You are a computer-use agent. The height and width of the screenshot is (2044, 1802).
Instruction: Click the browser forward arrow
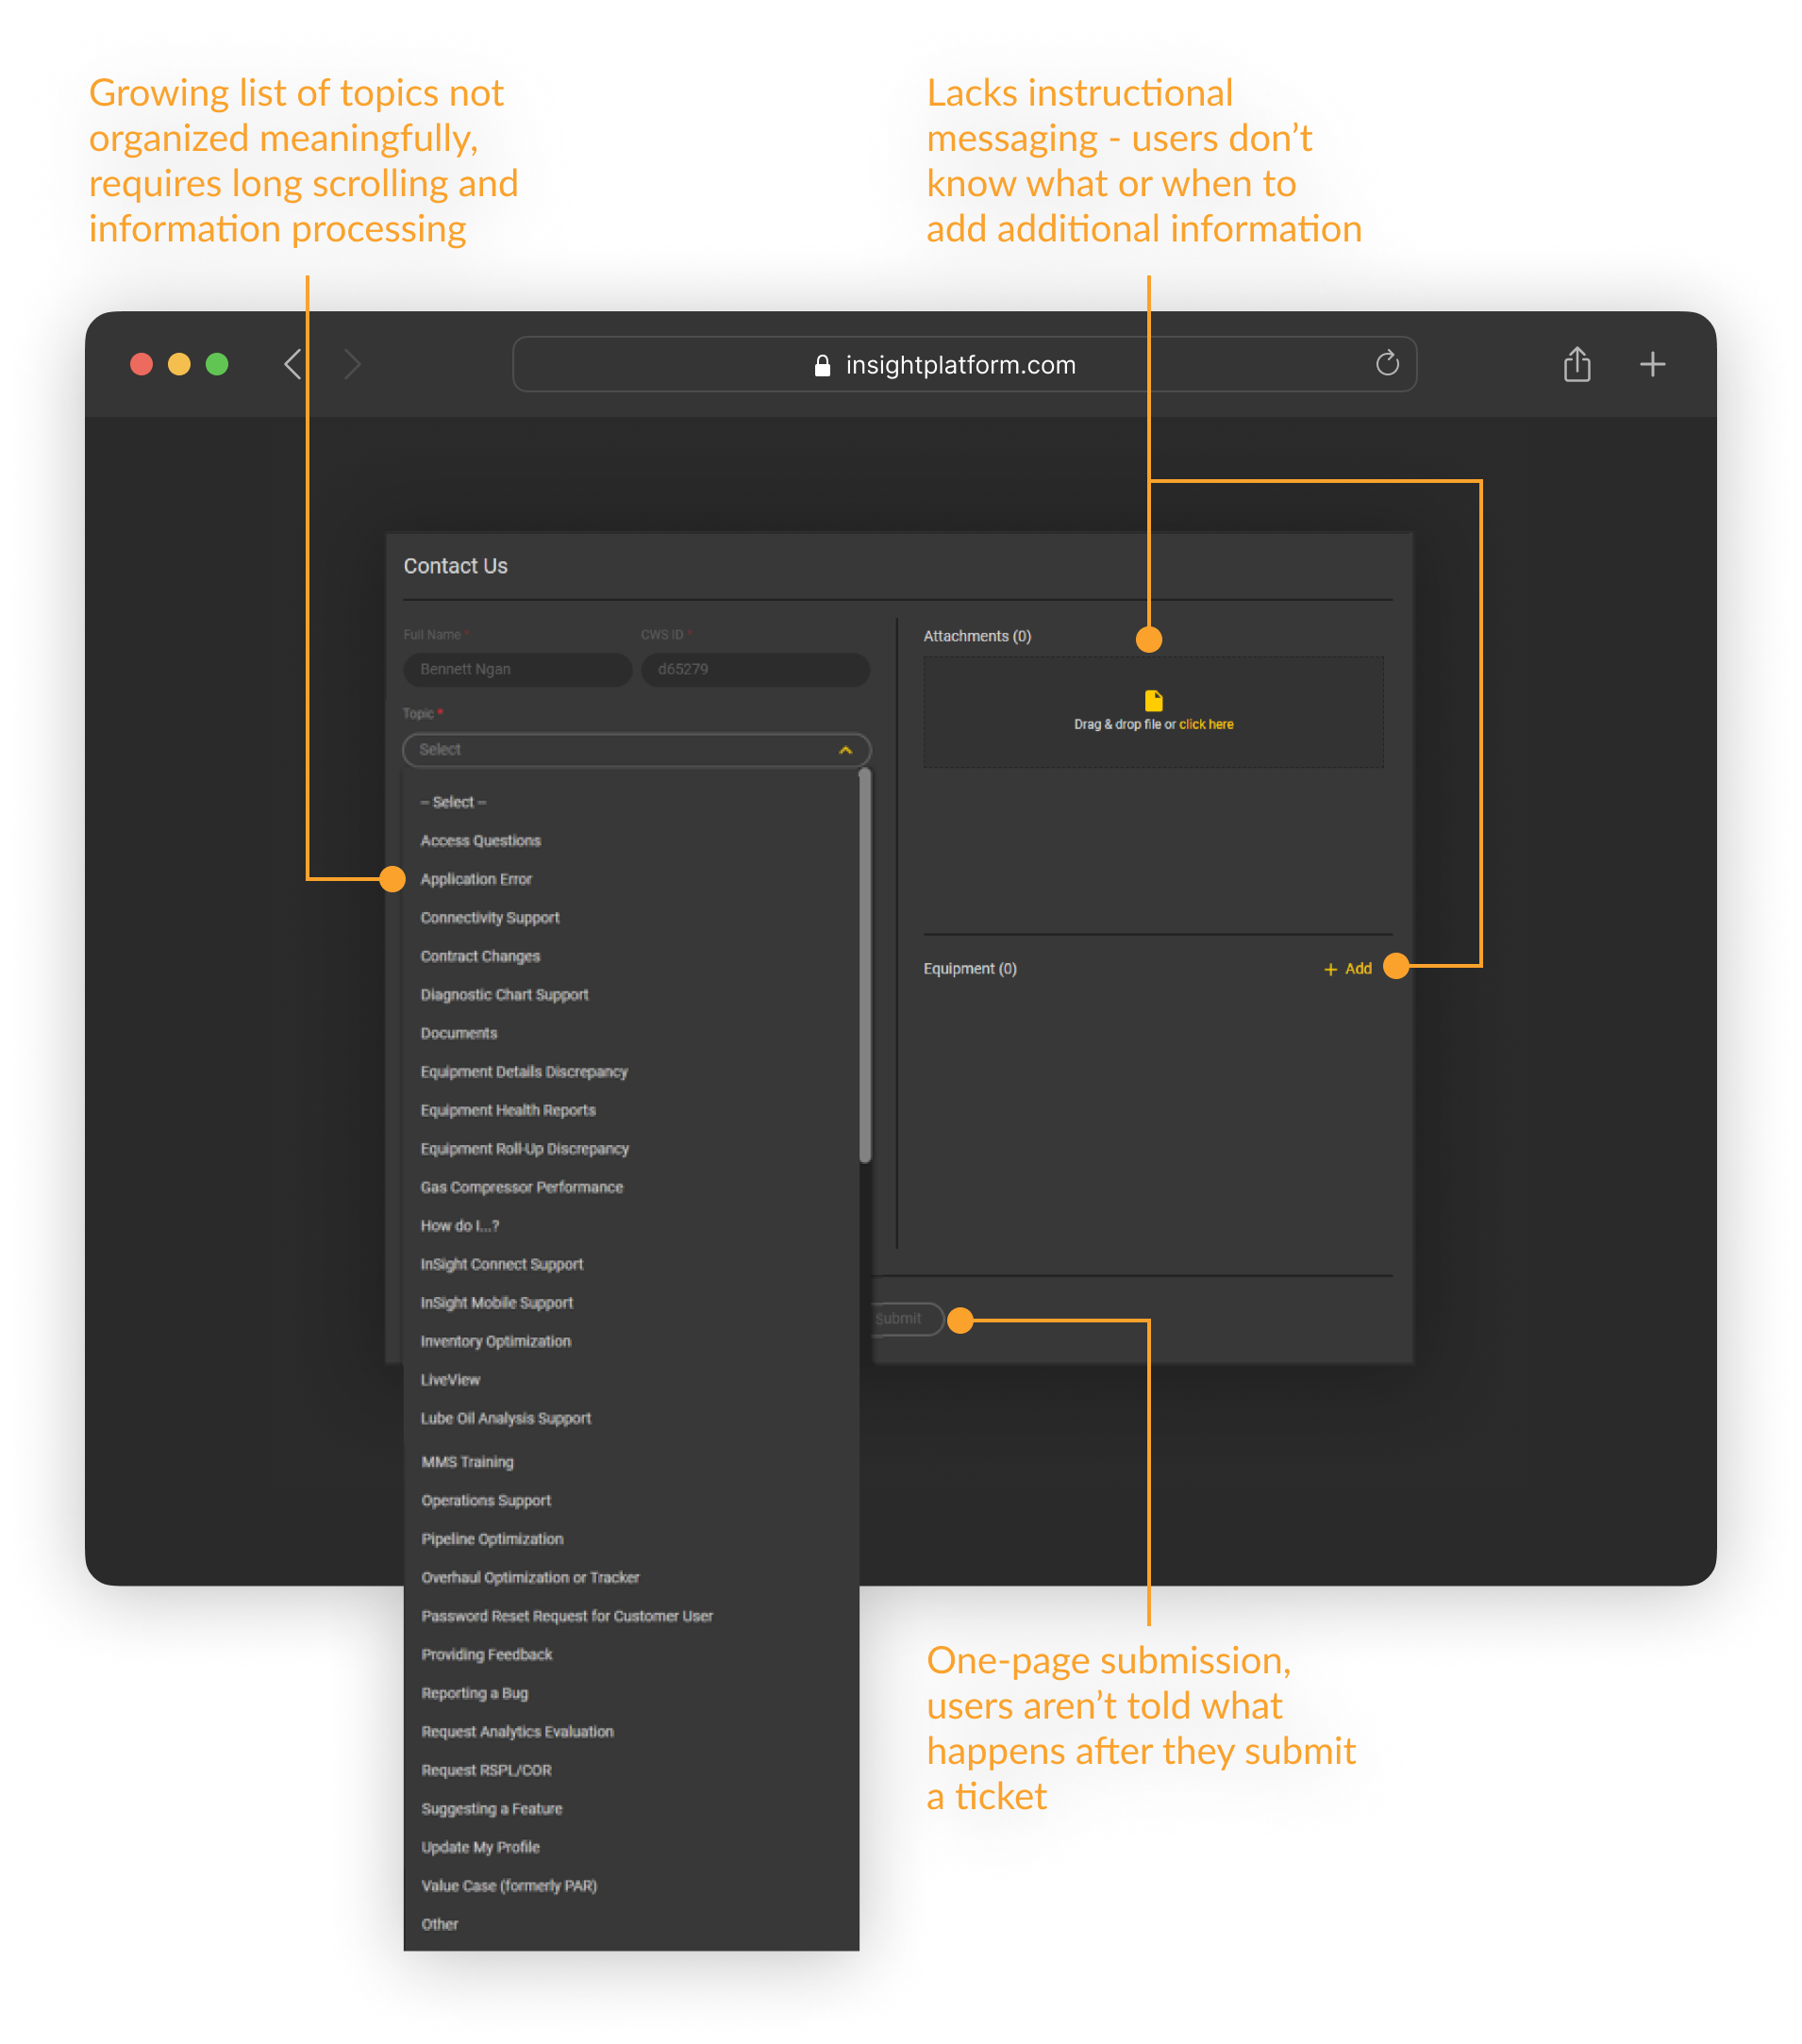(352, 364)
